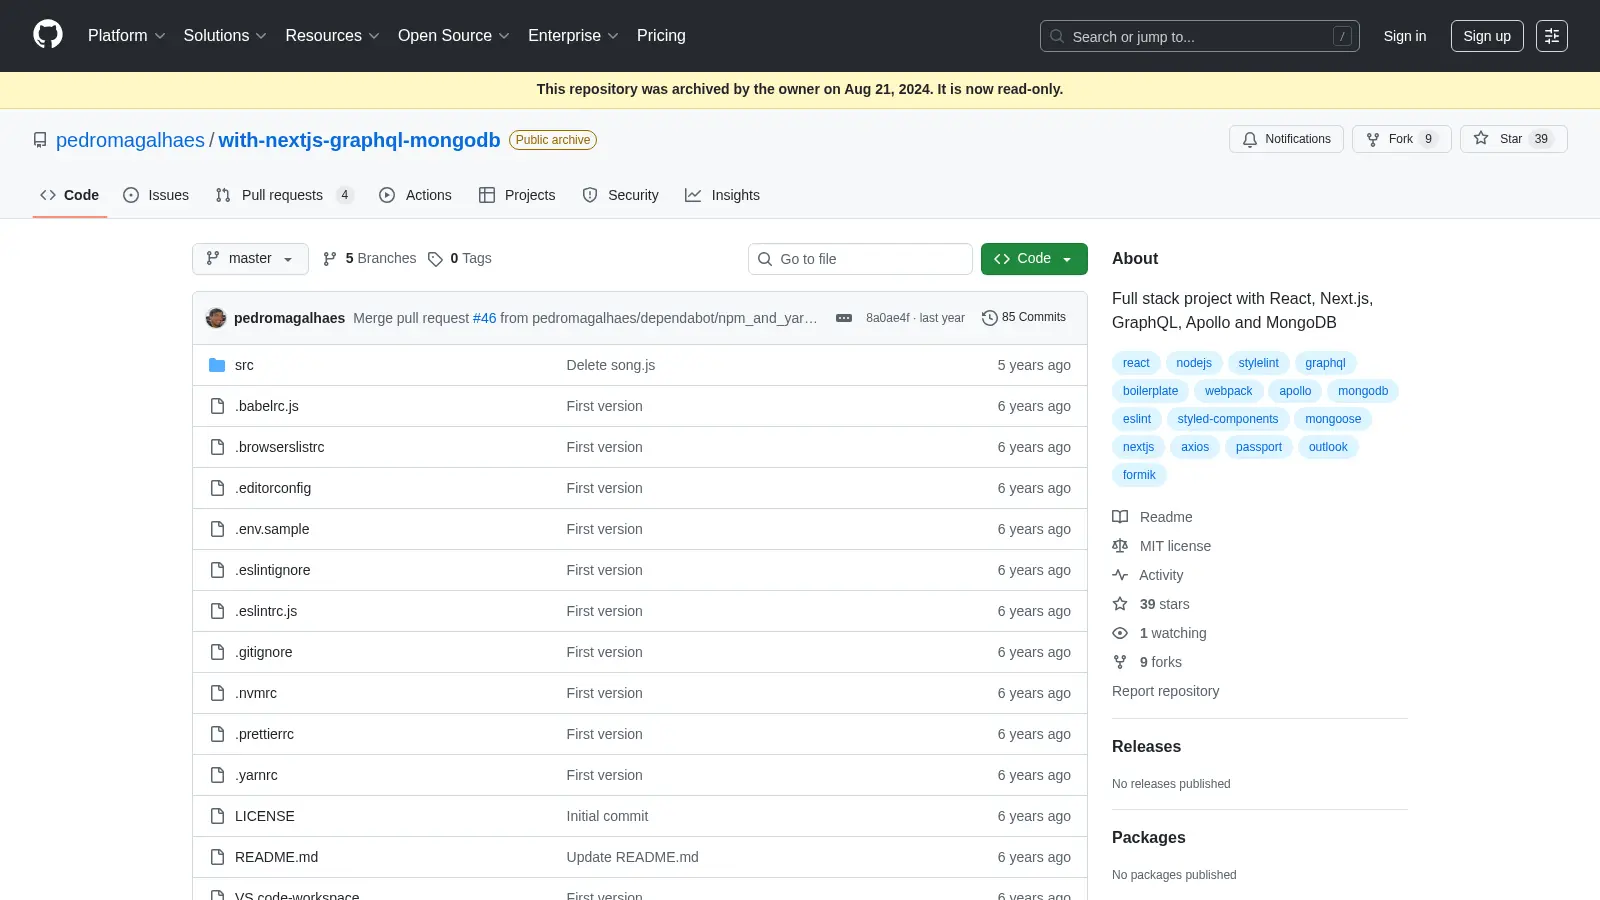
Task: Click the branch icon beside 5 Branches
Action: pos(330,259)
